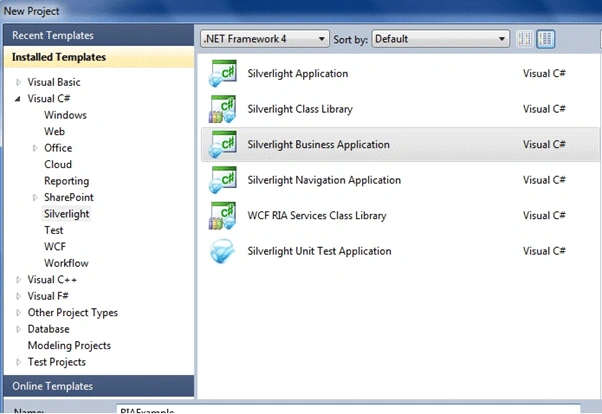Select the Test category under Visual C#

click(53, 230)
